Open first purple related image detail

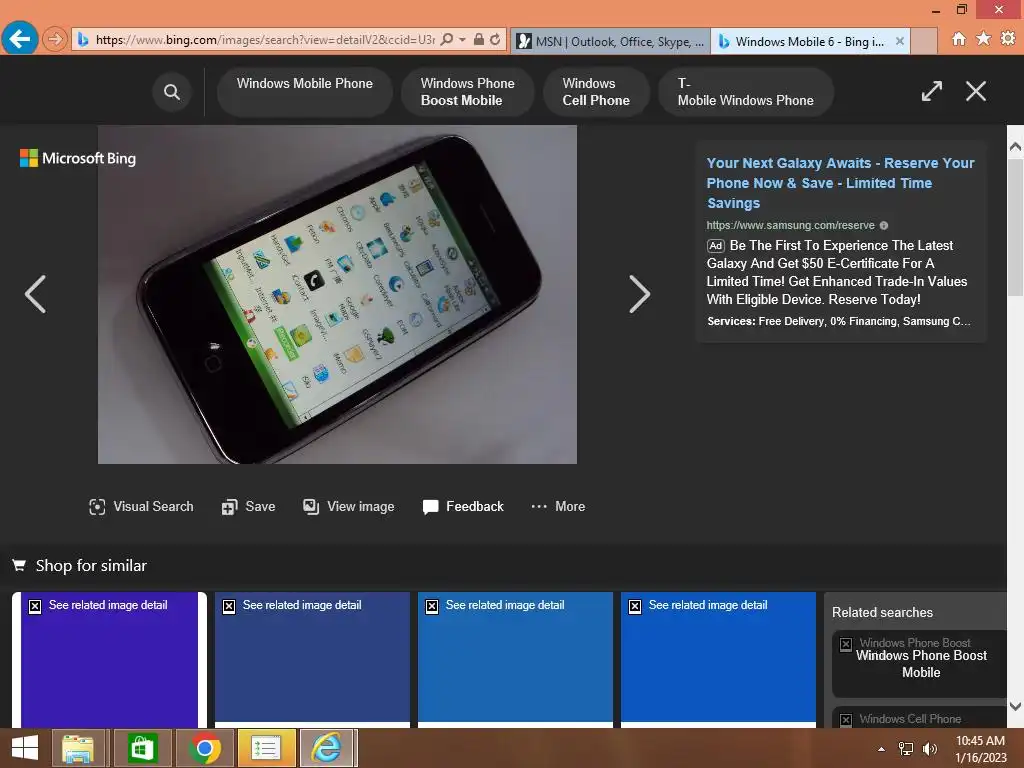pyautogui.click(x=109, y=660)
